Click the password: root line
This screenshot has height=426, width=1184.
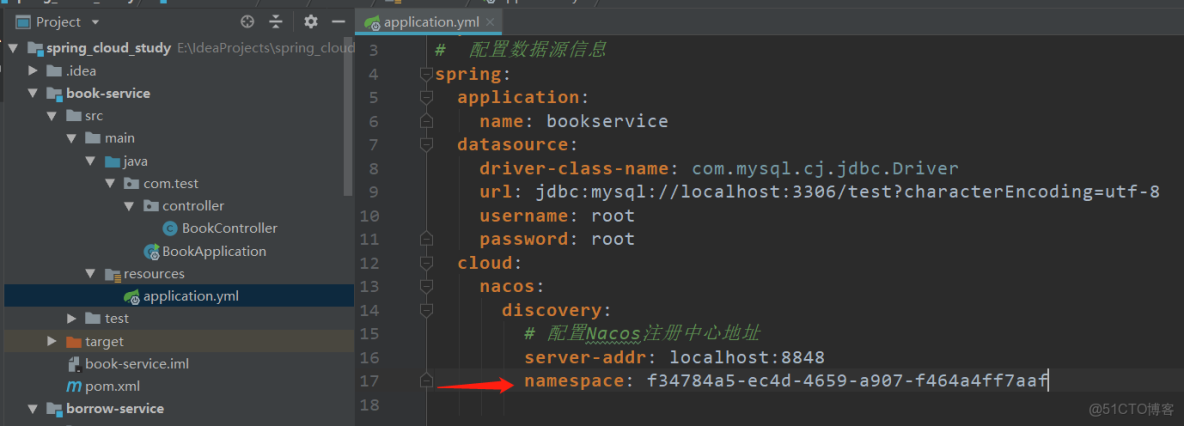point(557,239)
